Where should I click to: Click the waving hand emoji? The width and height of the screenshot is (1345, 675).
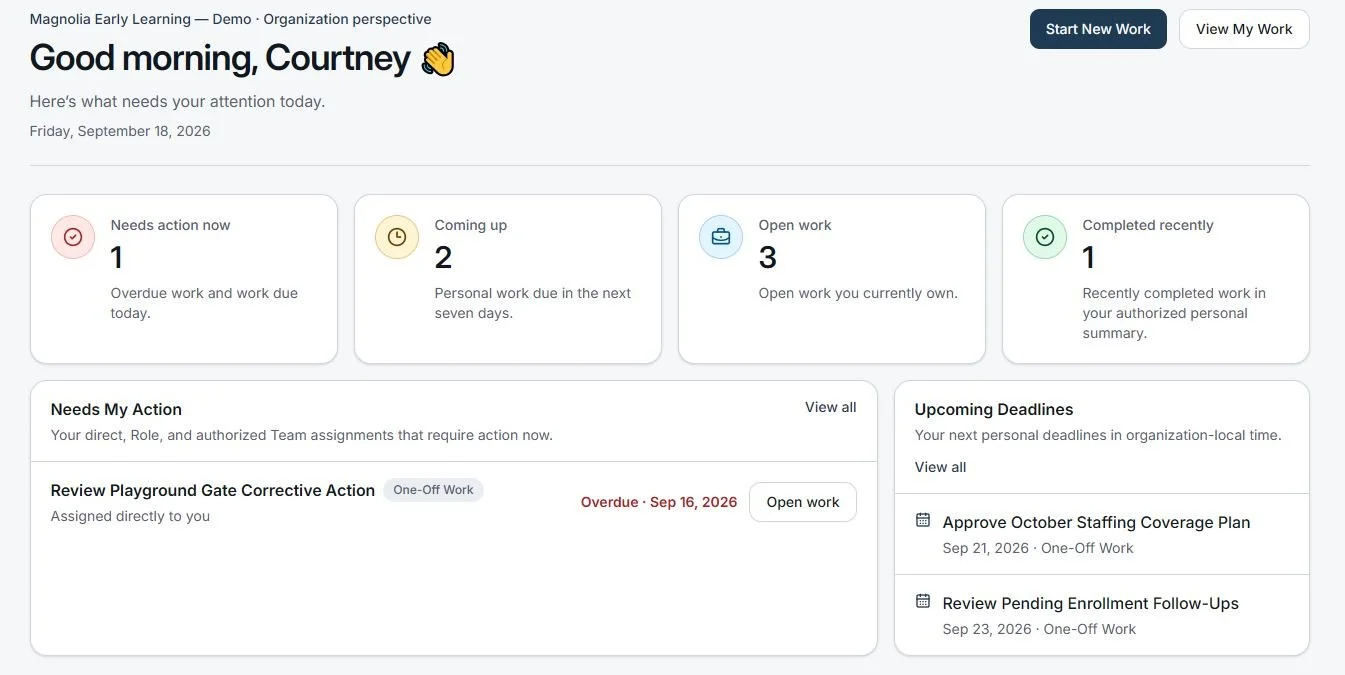click(x=438, y=59)
